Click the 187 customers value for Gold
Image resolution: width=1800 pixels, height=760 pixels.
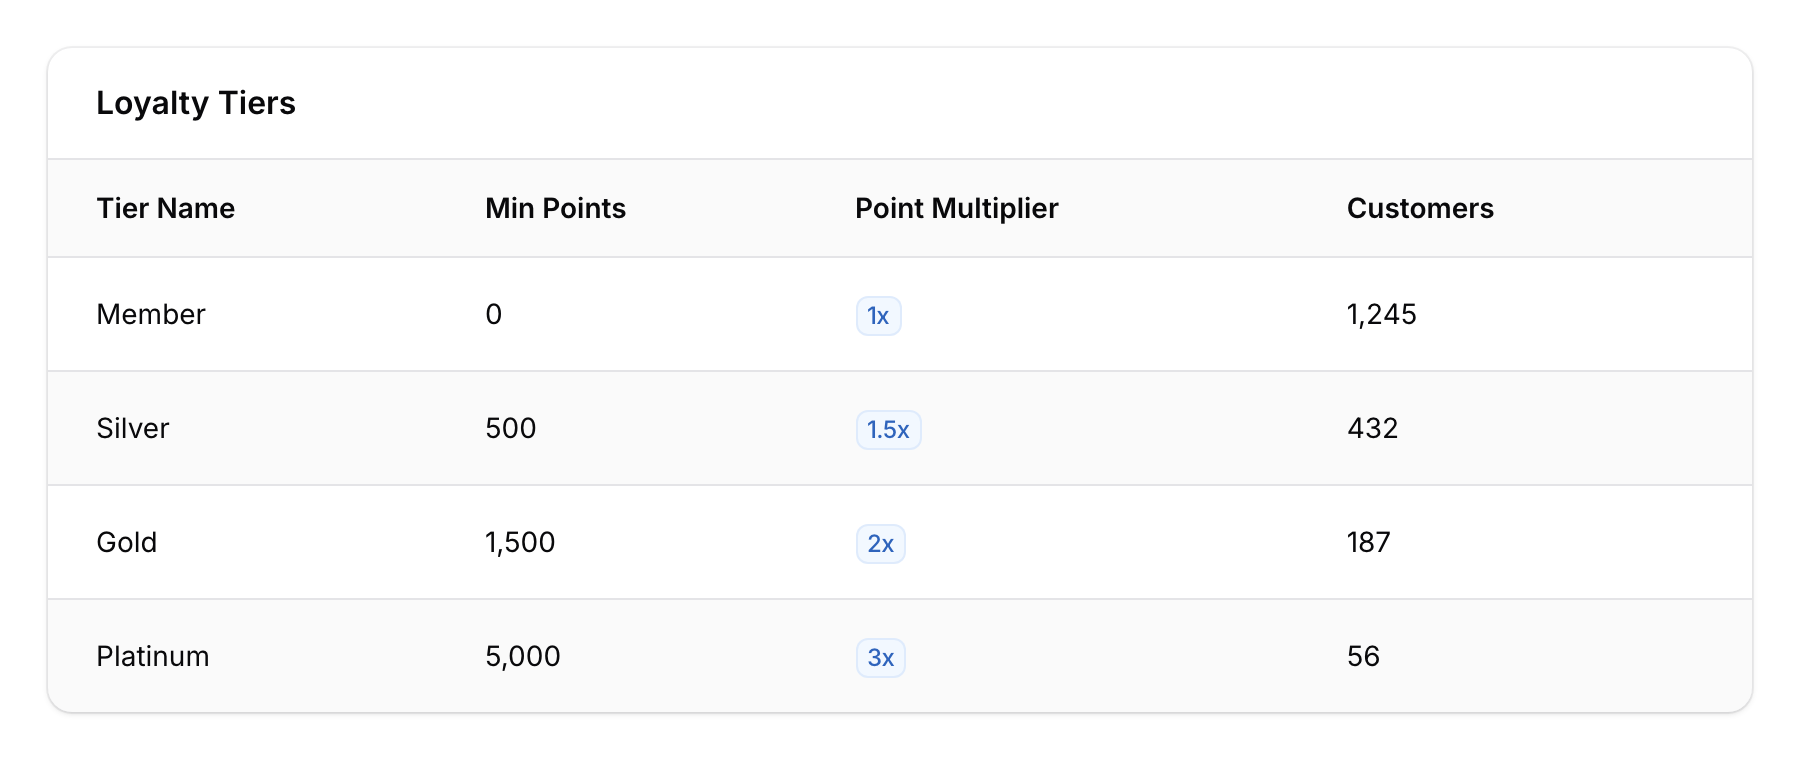tap(1370, 543)
